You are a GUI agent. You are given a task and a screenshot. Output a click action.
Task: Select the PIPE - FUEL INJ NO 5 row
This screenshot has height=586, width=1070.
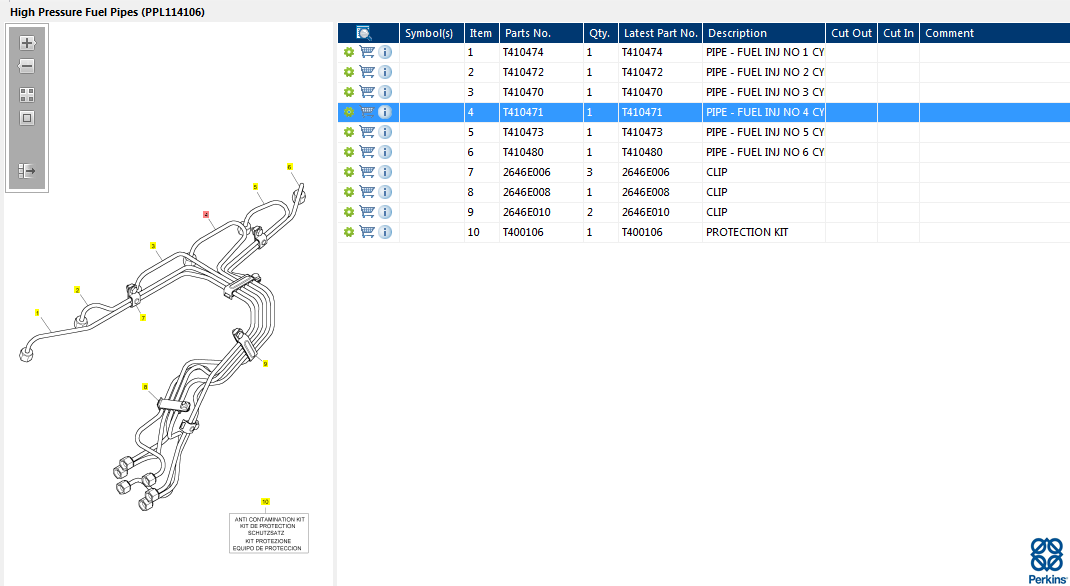(764, 132)
